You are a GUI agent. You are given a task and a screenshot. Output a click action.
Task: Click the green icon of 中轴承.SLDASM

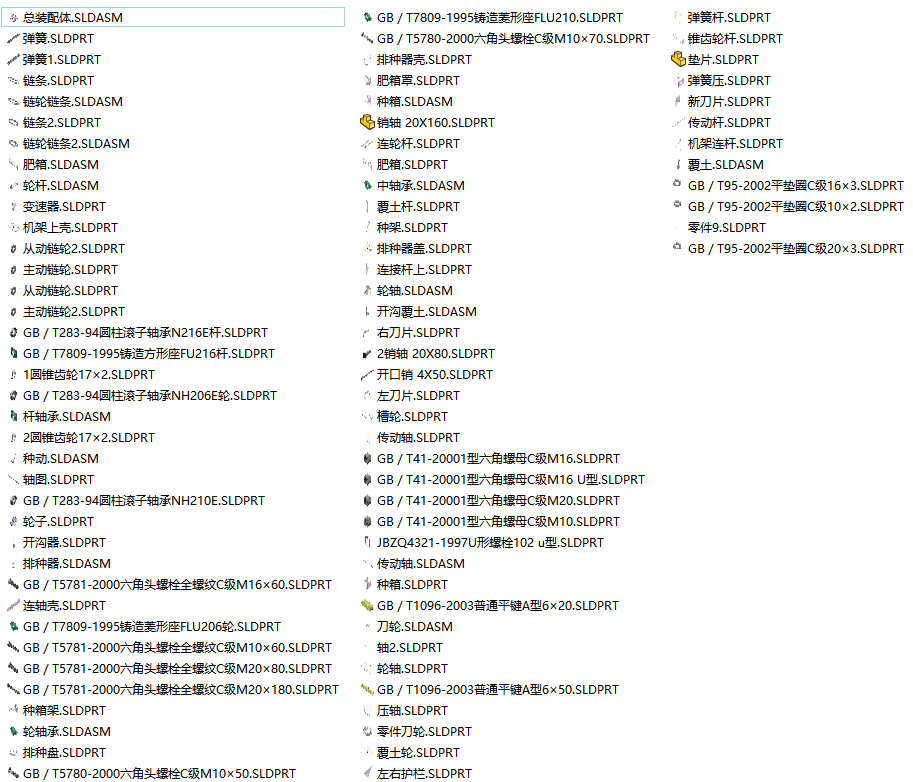pyautogui.click(x=367, y=186)
